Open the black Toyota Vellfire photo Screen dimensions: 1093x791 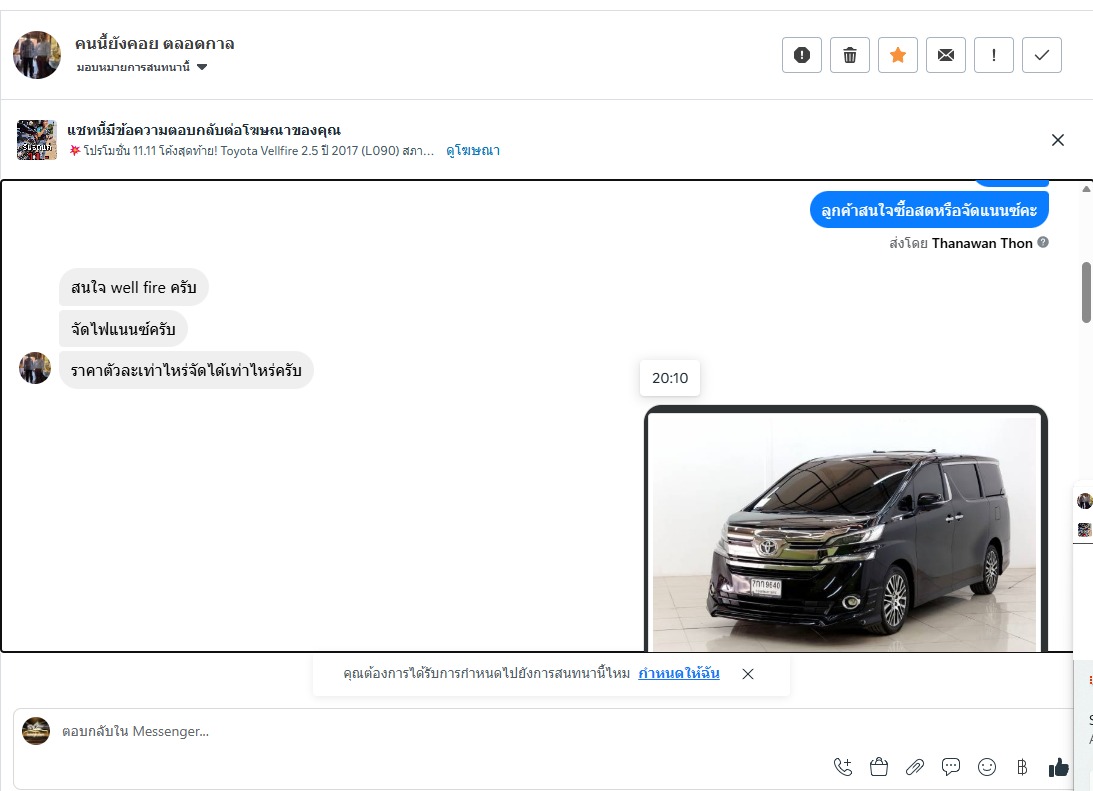846,530
